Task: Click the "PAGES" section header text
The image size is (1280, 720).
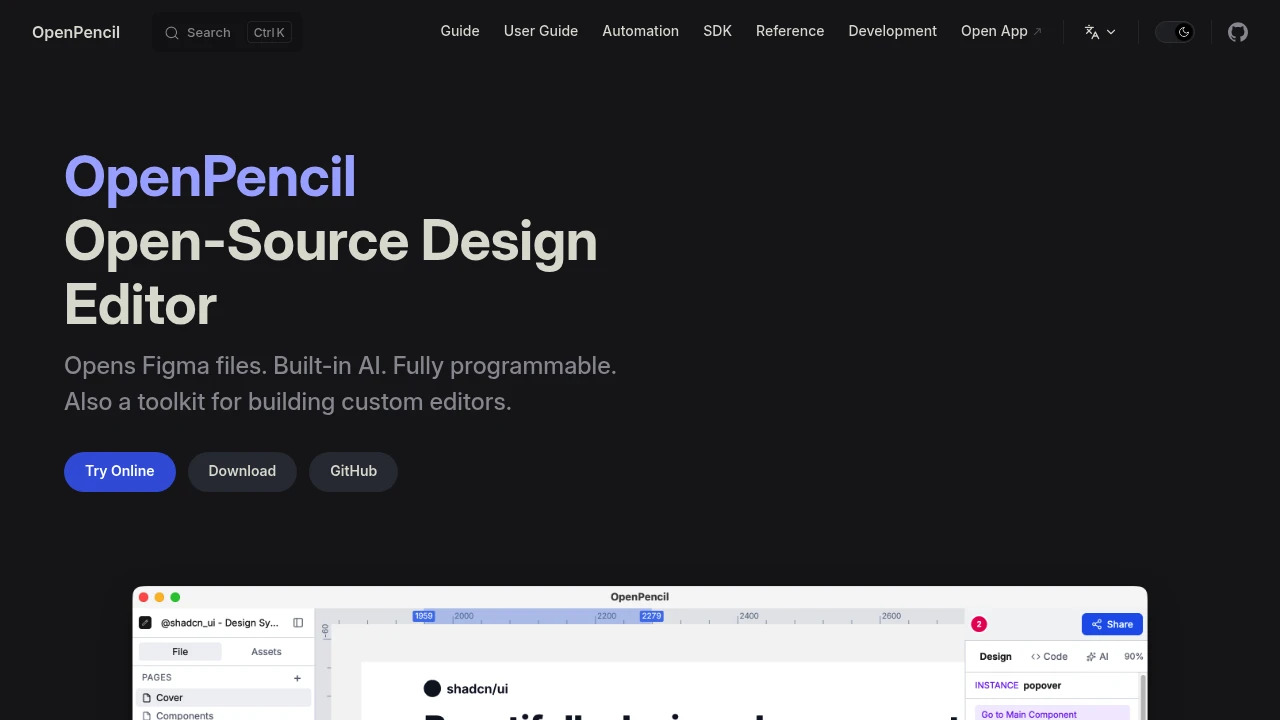Action: click(x=157, y=677)
